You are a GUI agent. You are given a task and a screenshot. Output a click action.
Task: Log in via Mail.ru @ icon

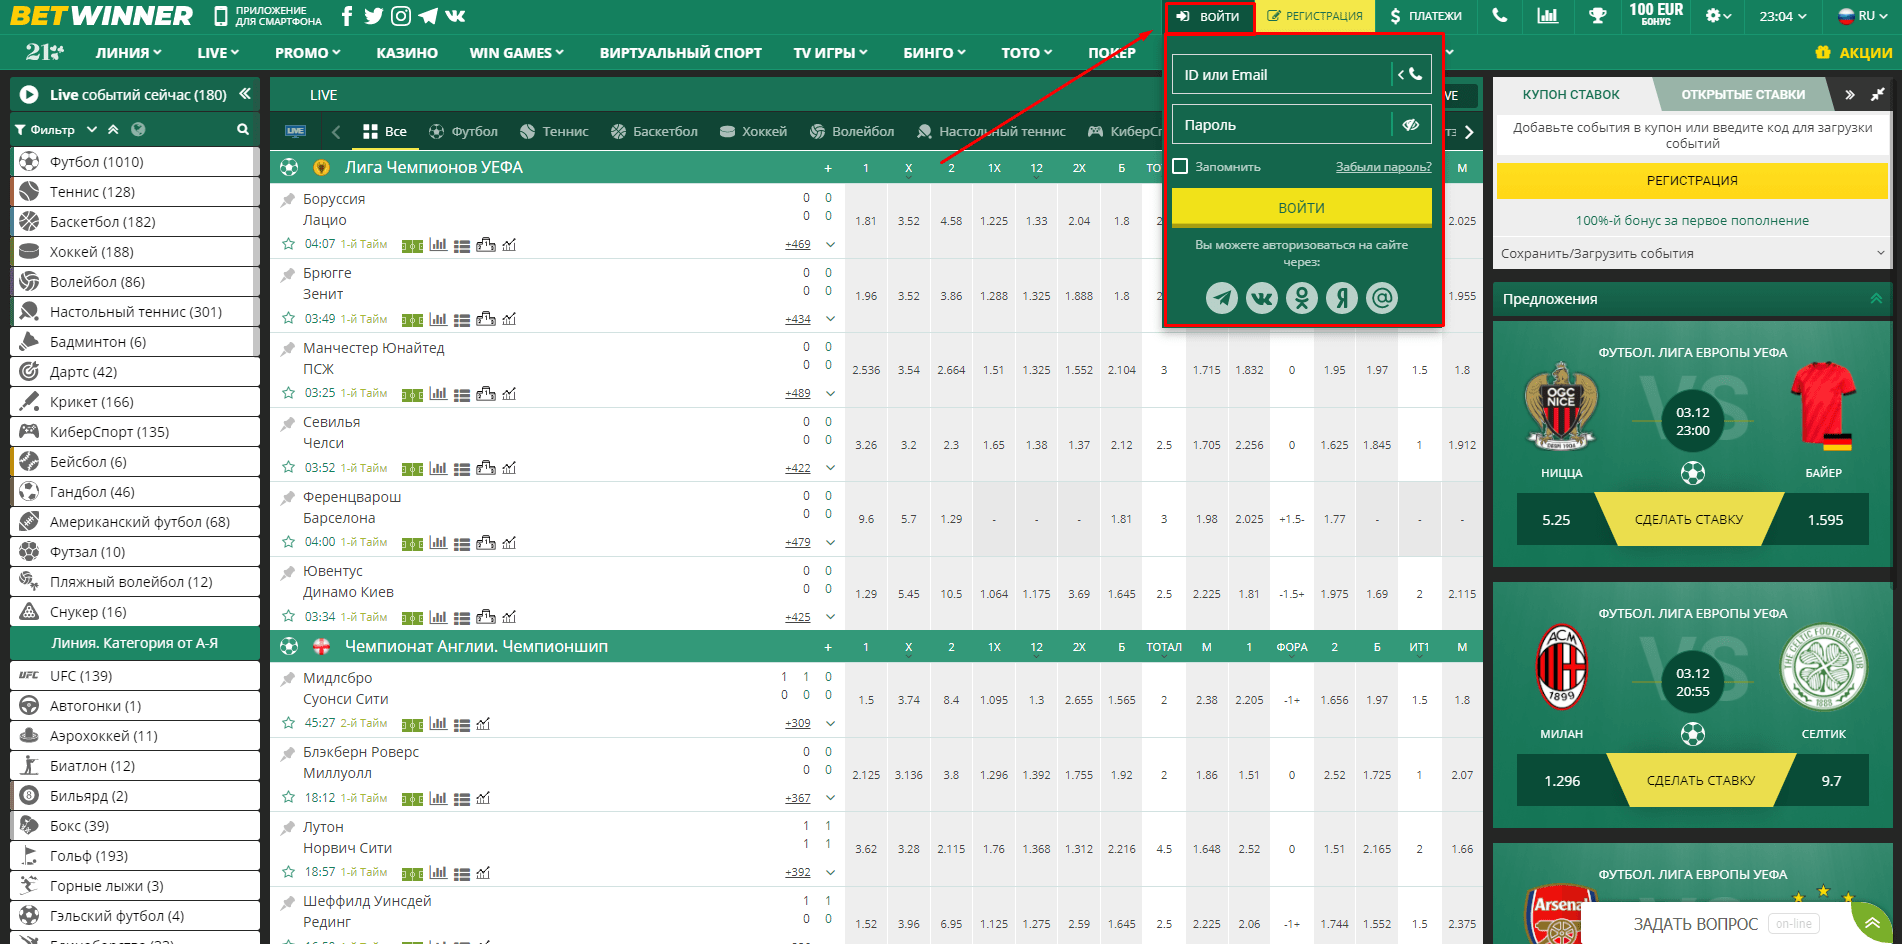pos(1382,298)
